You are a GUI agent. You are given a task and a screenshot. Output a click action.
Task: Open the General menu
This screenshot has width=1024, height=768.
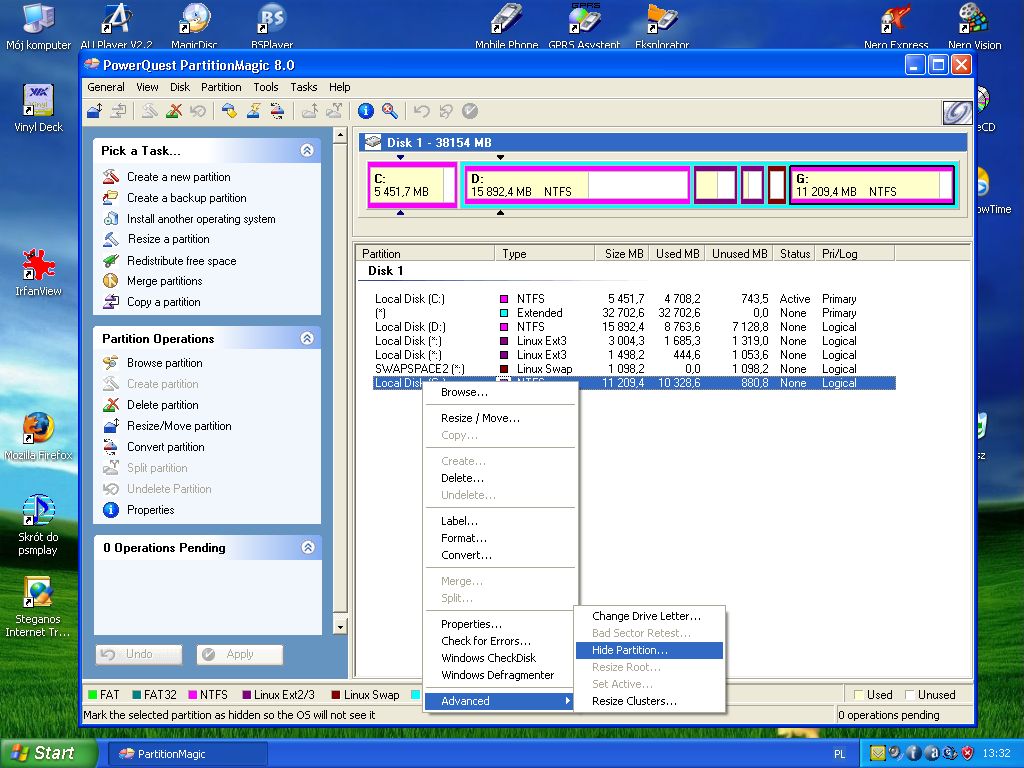click(x=106, y=87)
